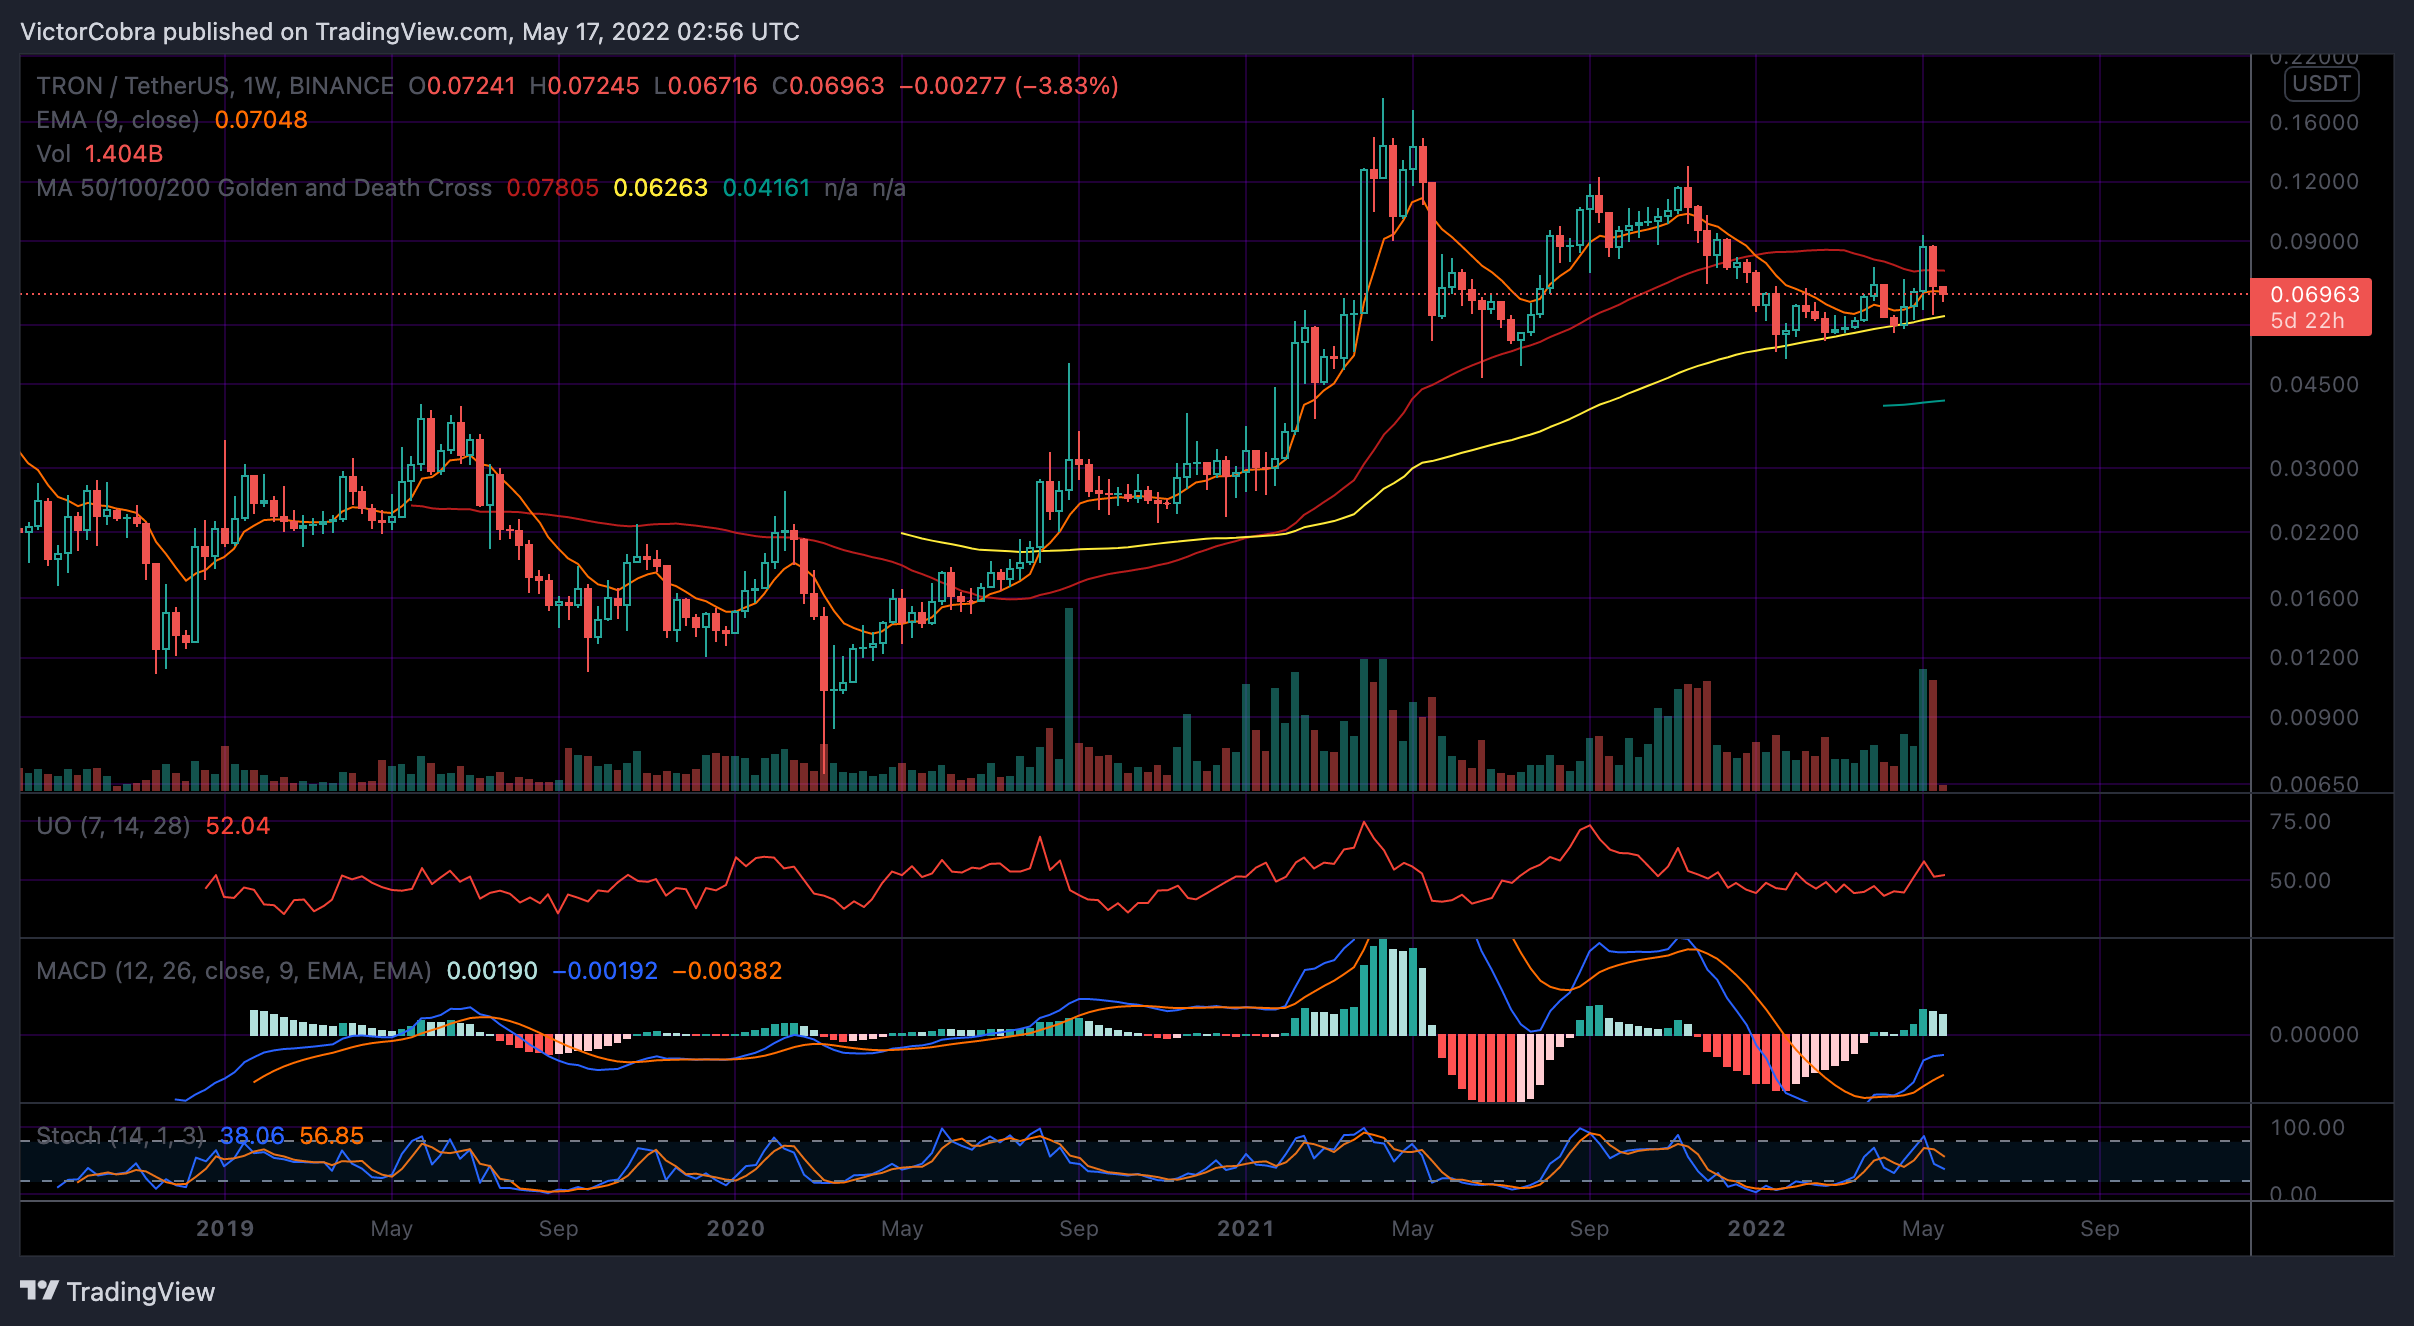Click the UO value 52.04
Image resolution: width=2414 pixels, height=1326 pixels.
[x=238, y=826]
